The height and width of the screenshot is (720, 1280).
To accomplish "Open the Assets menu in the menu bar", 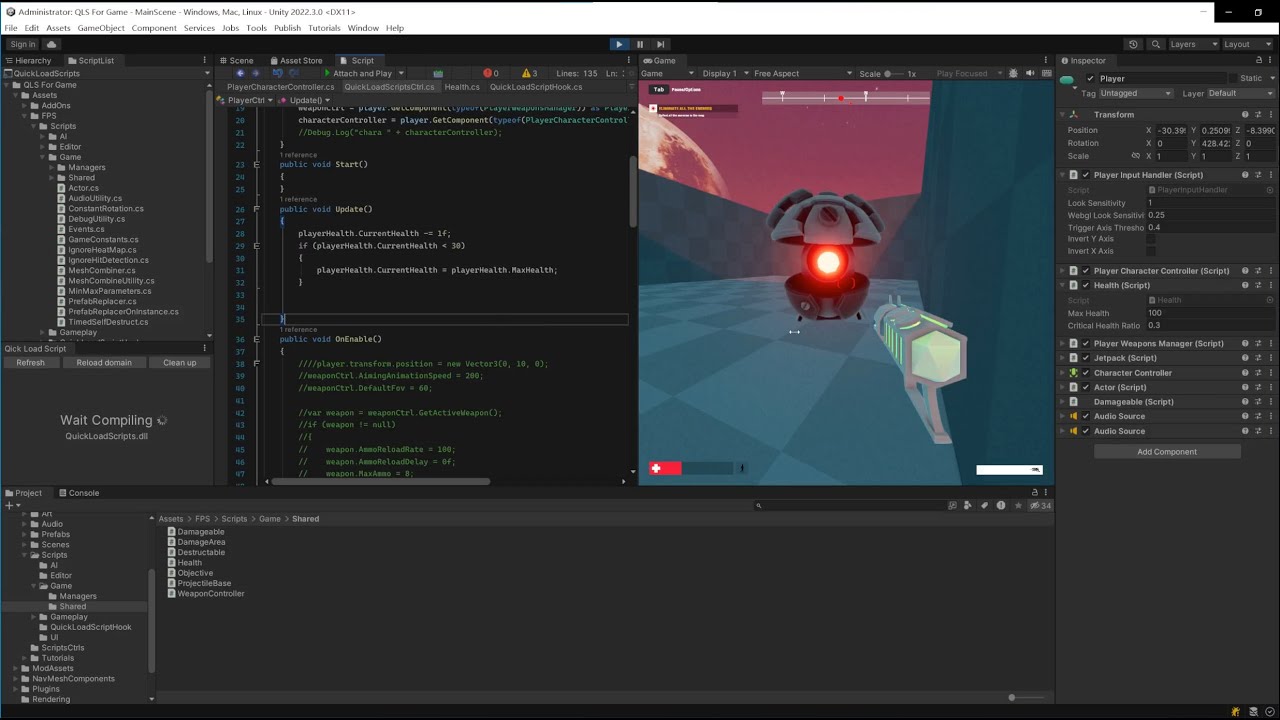I will pyautogui.click(x=58, y=28).
